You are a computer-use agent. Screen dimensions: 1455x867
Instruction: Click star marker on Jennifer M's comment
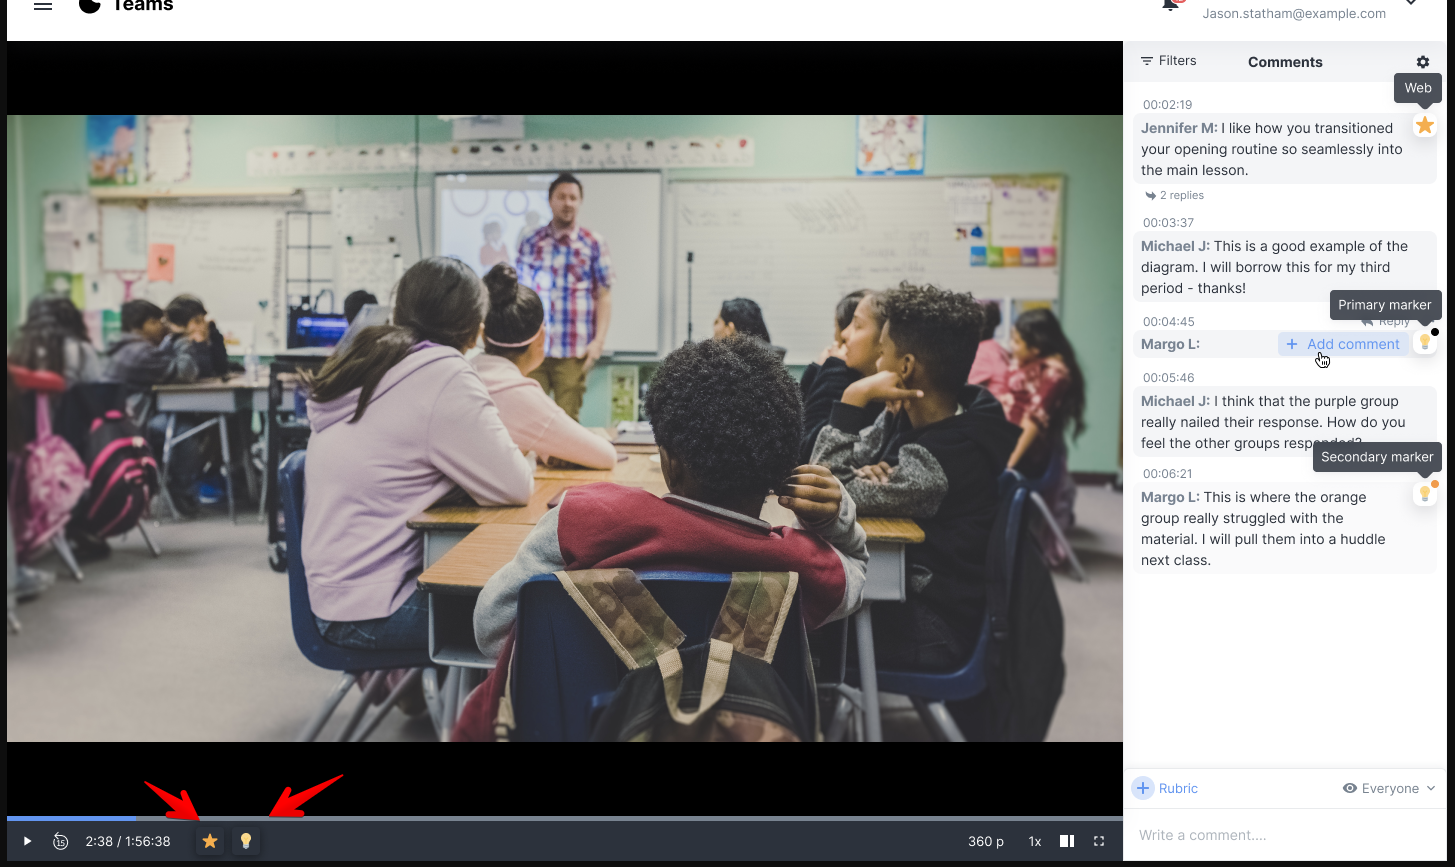[1425, 126]
